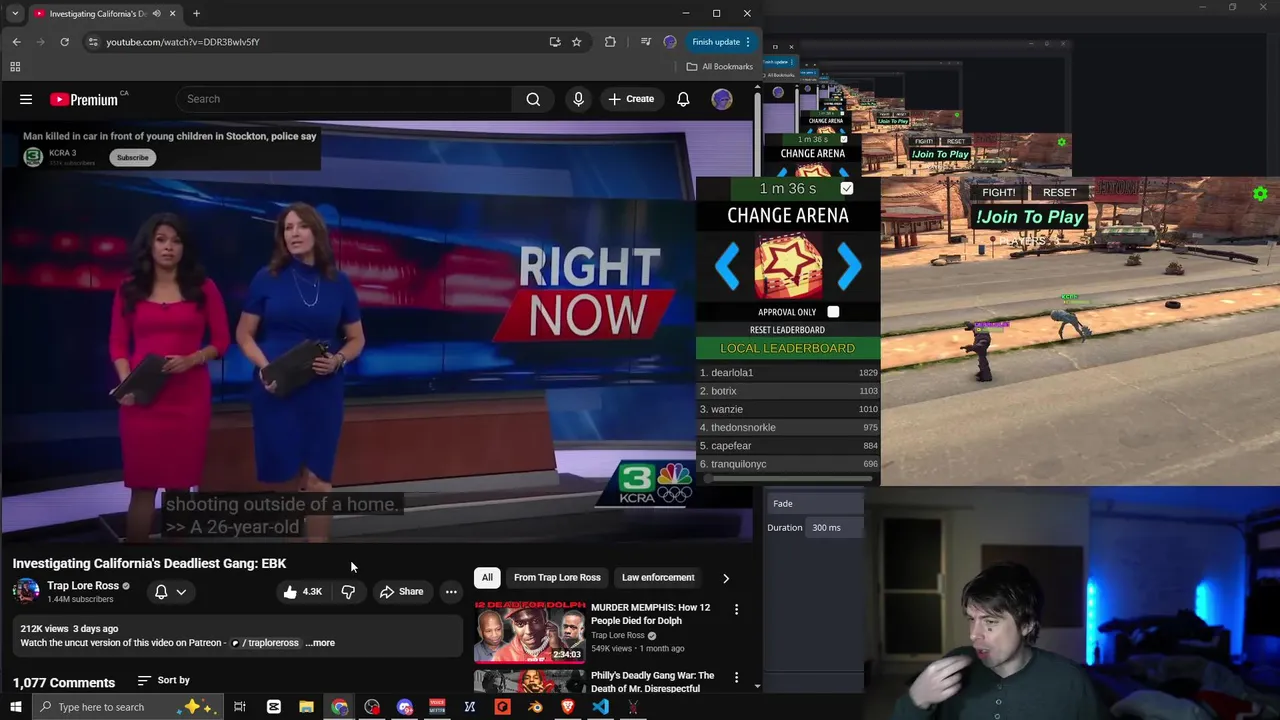1280x720 pixels.
Task: Open All Bookmarks folder
Action: pos(719,67)
